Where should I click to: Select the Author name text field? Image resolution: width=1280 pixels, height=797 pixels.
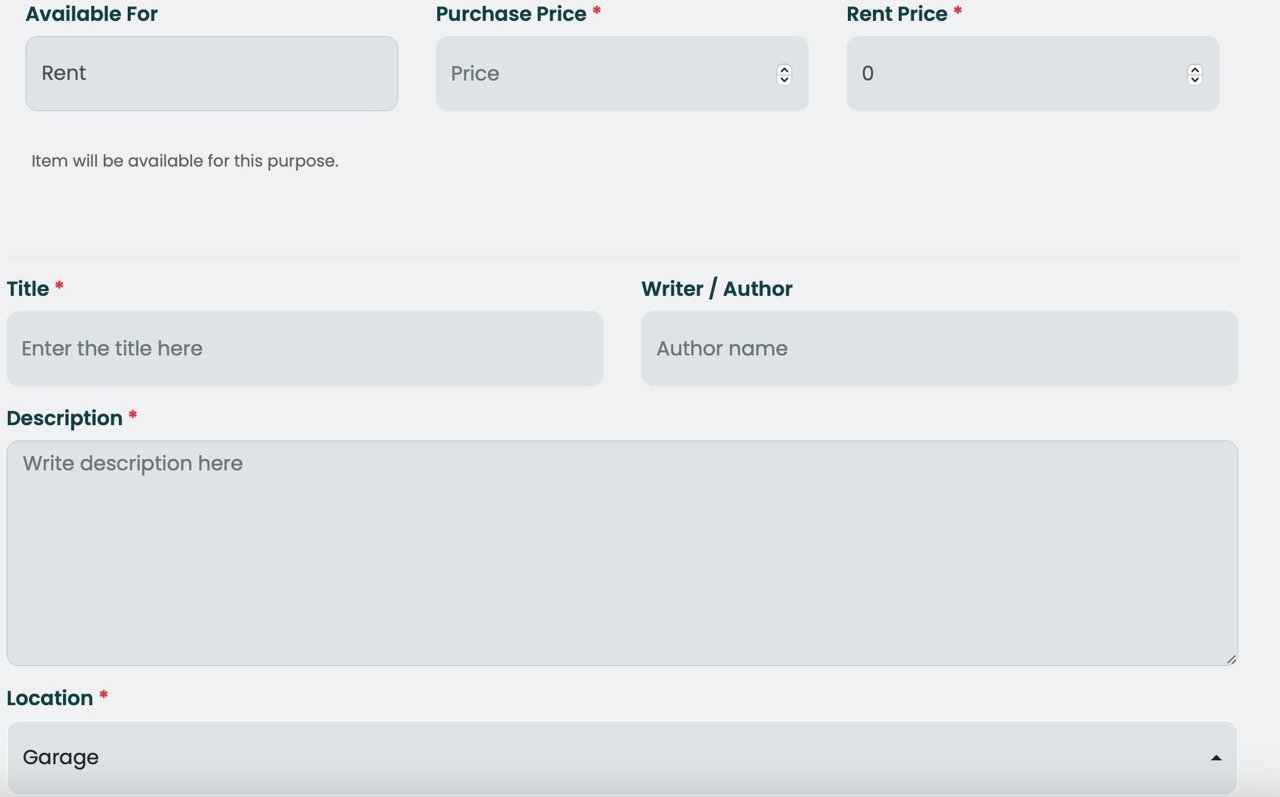click(x=938, y=349)
